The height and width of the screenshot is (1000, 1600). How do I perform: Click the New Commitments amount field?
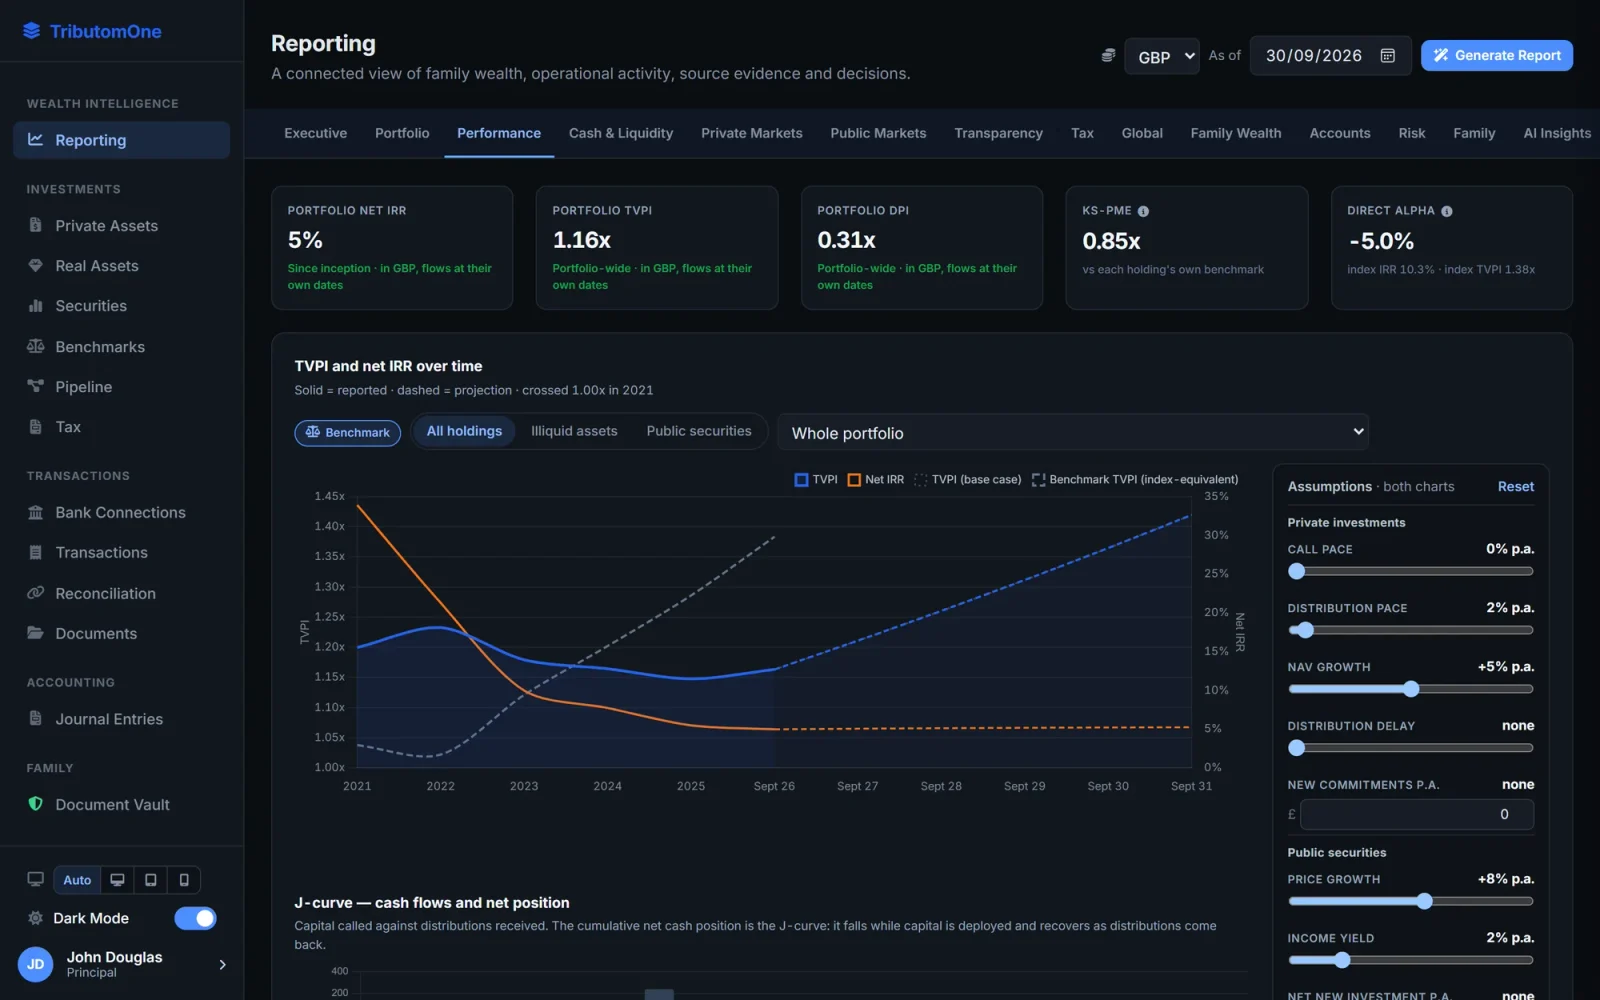click(1417, 814)
